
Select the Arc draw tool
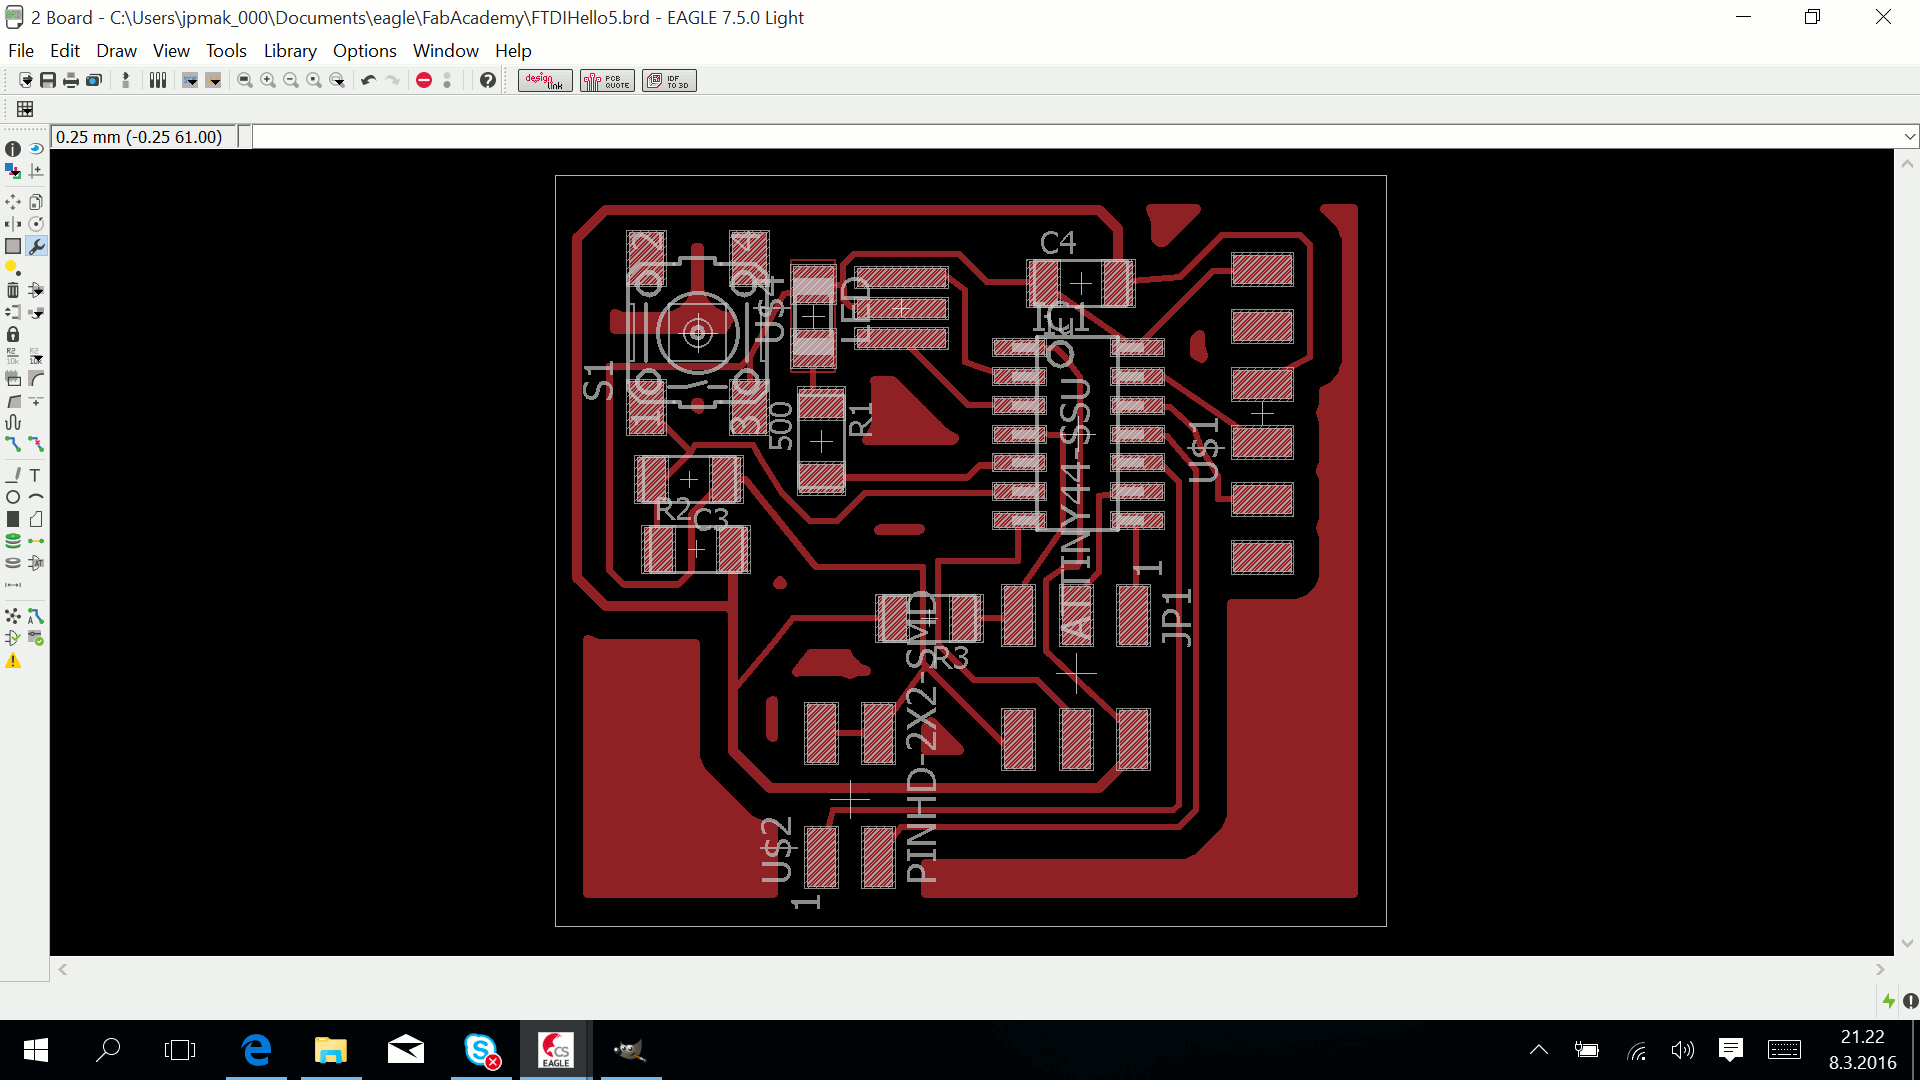pos(36,497)
